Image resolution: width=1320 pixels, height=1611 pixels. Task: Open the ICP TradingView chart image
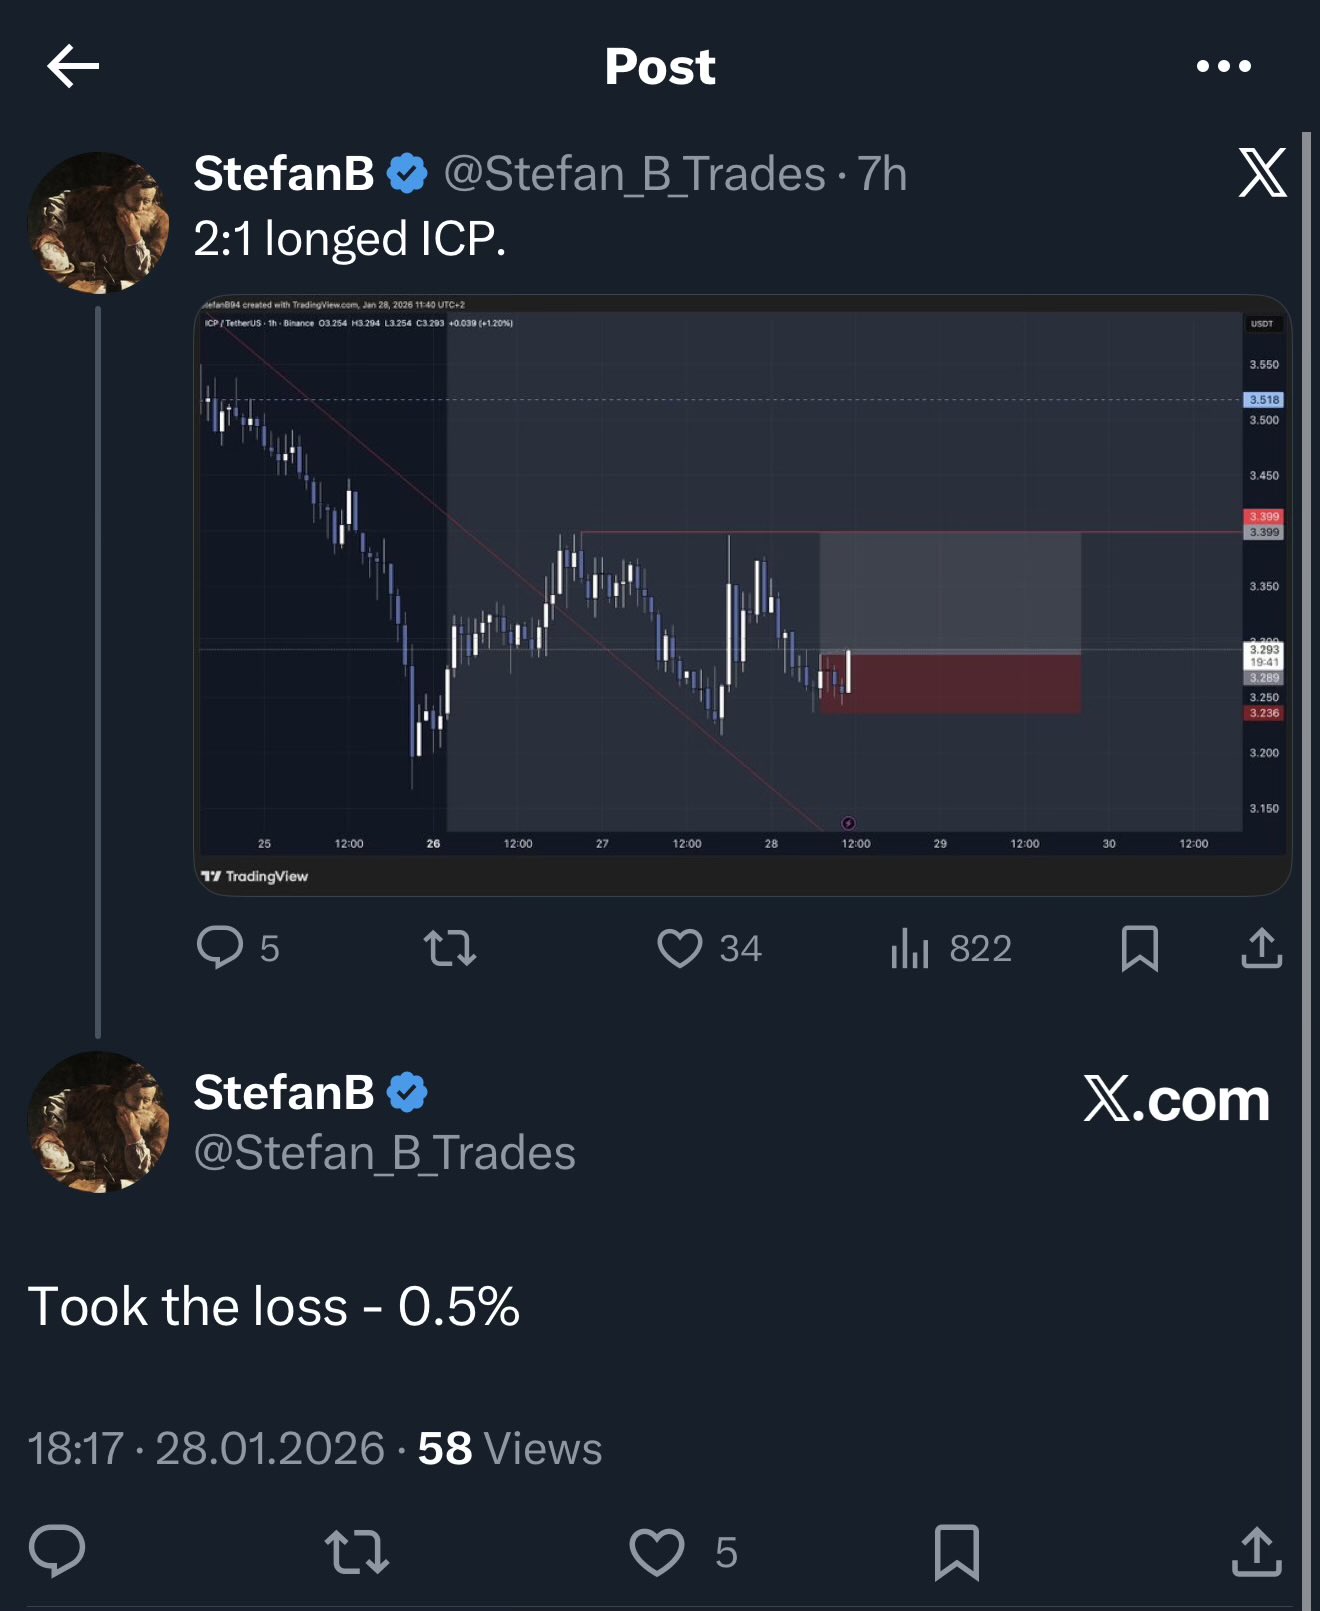click(741, 594)
